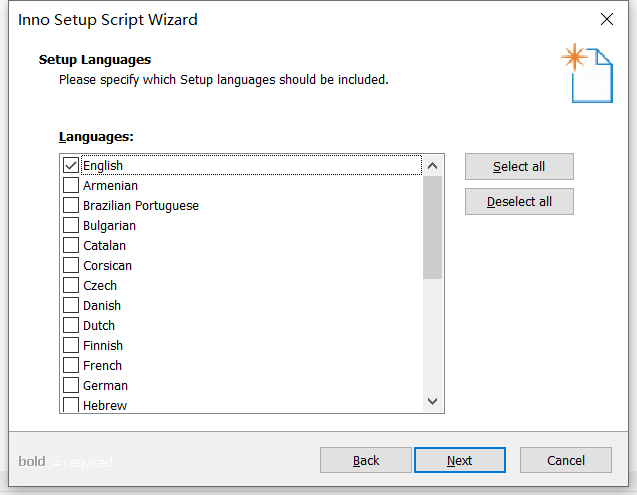Tick the Danish checkbox
Screen dimensions: 637x495
pyautogui.click(x=71, y=305)
